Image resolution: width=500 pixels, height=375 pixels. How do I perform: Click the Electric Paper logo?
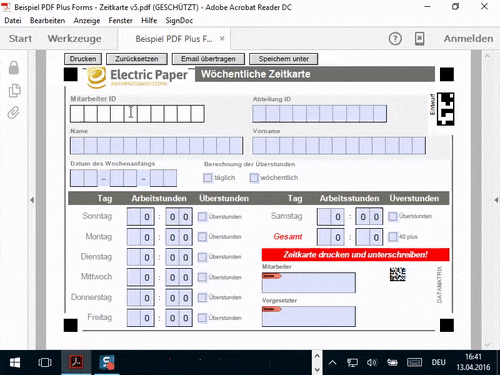pos(137,77)
